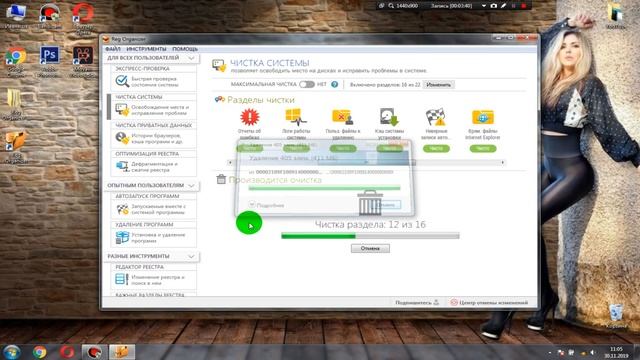
Task: Click the volume icon in system tray
Action: tap(593, 352)
